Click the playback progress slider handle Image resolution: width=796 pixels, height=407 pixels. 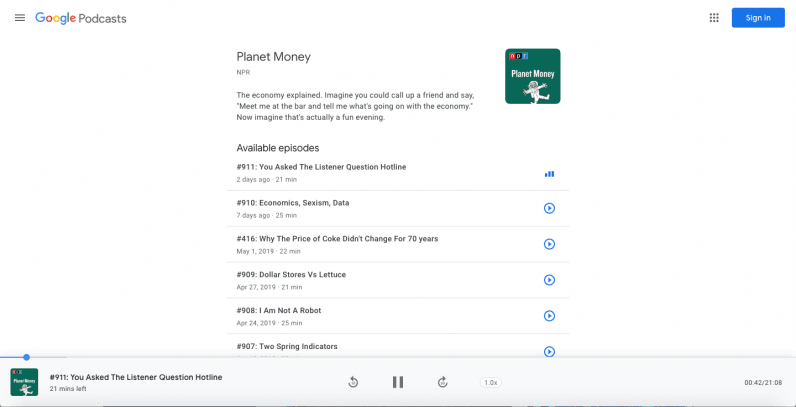click(26, 357)
